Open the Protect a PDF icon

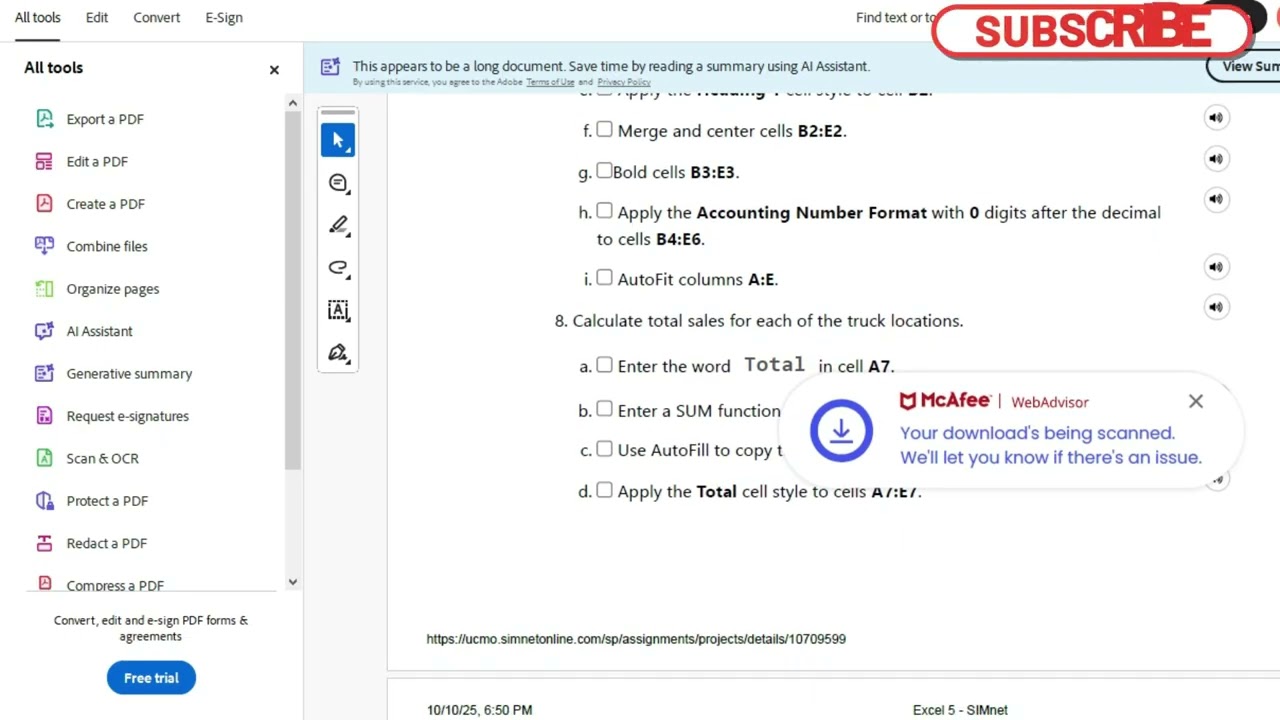coord(44,501)
